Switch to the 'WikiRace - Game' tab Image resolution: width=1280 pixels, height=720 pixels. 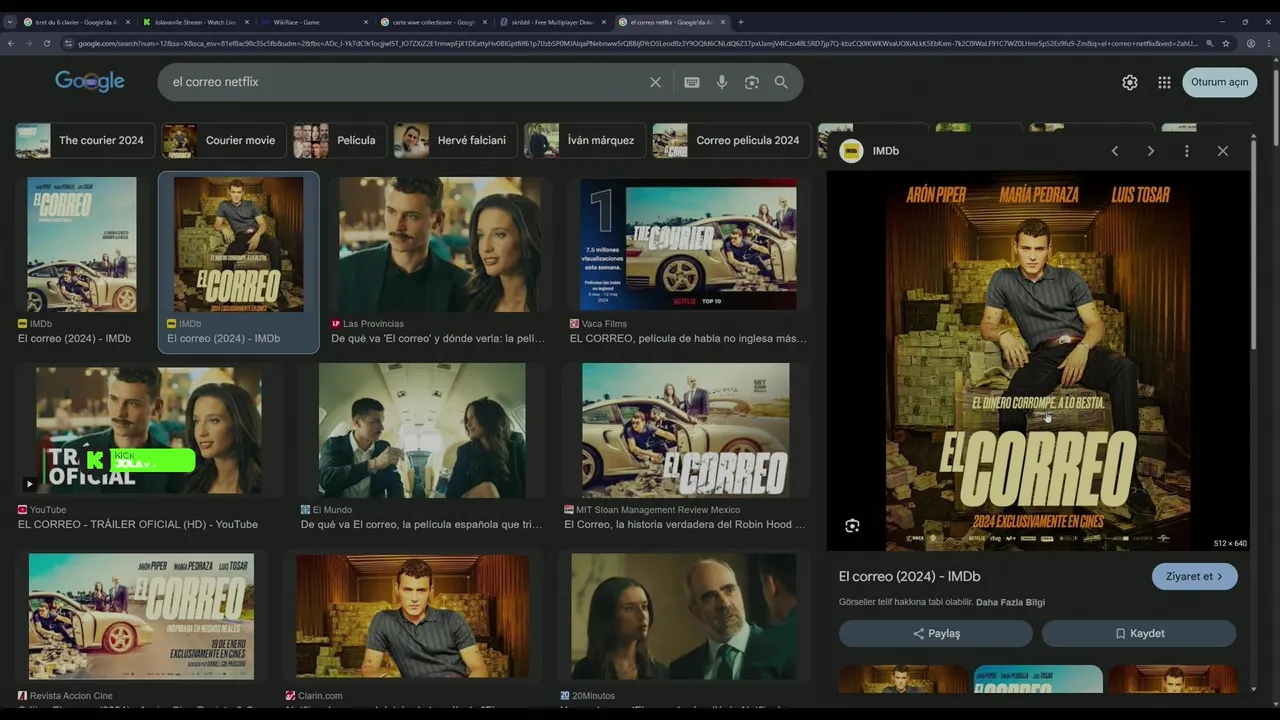pyautogui.click(x=314, y=22)
